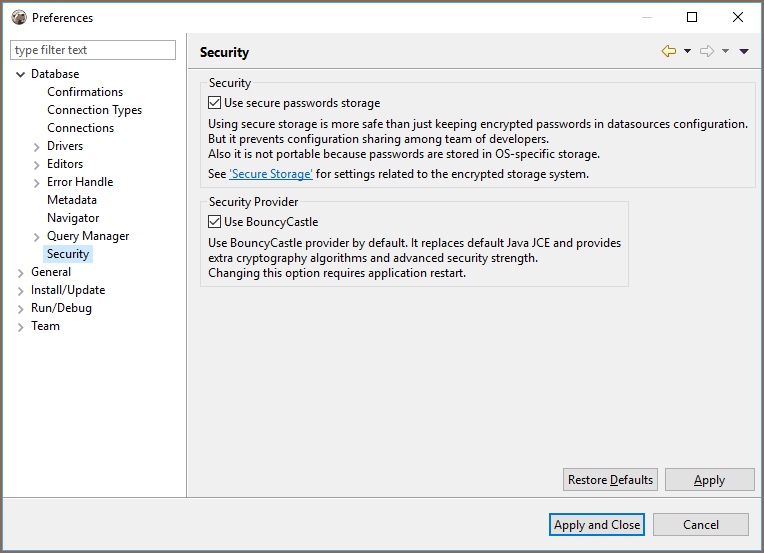The height and width of the screenshot is (553, 764).
Task: Collapse the Database tree node
Action: [x=20, y=75]
